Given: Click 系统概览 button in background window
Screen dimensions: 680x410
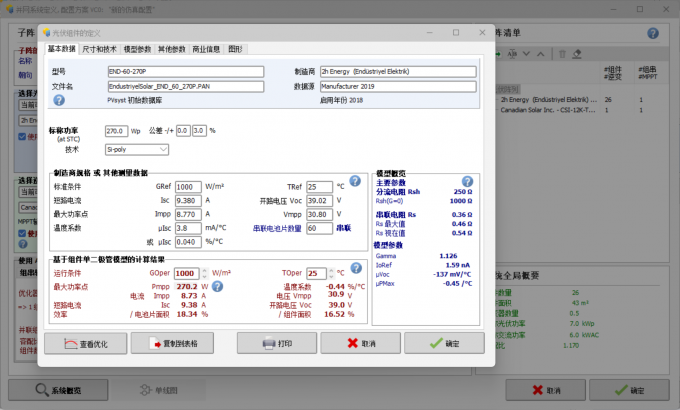Looking at the screenshot, I should (58, 390).
